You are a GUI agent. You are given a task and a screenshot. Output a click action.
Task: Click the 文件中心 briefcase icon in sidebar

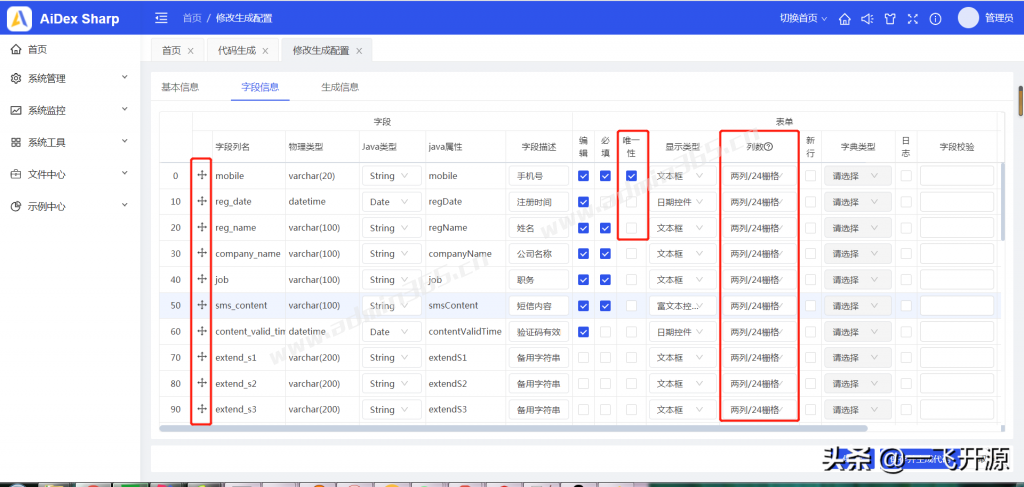[16, 174]
